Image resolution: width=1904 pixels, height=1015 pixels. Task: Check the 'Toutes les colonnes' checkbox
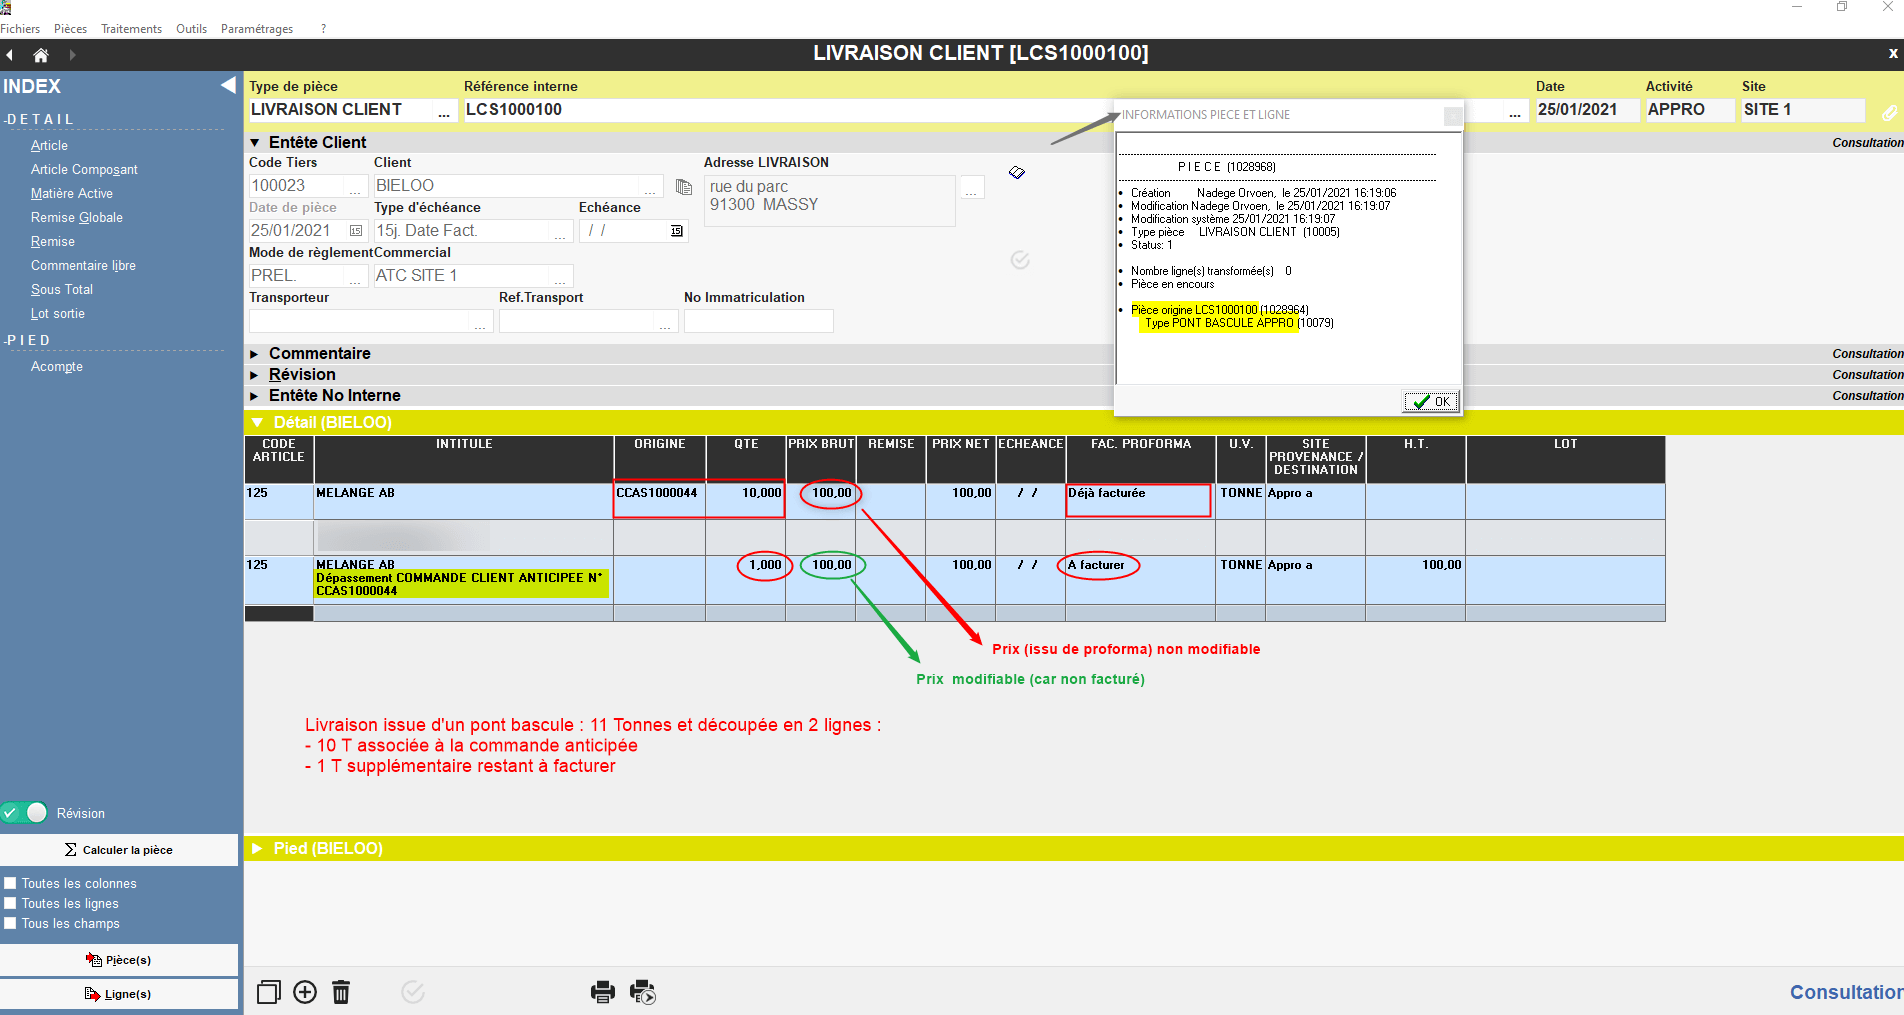(11, 883)
